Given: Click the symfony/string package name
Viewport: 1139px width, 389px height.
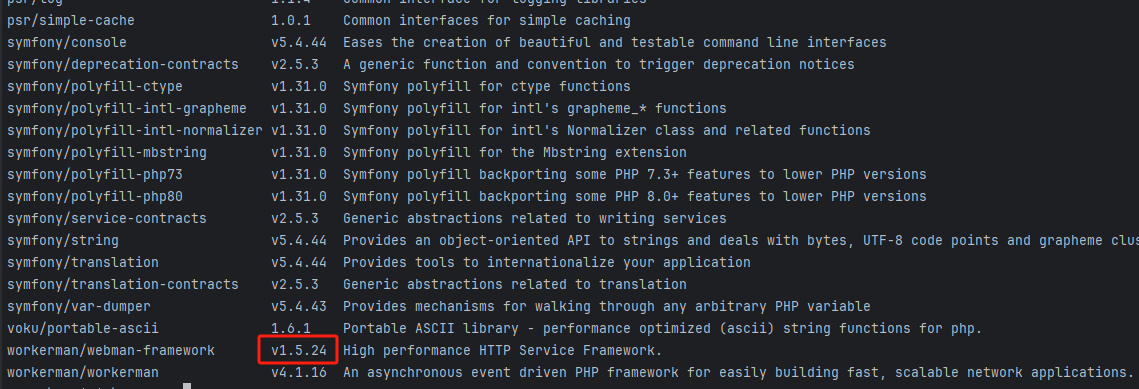Looking at the screenshot, I should [62, 240].
